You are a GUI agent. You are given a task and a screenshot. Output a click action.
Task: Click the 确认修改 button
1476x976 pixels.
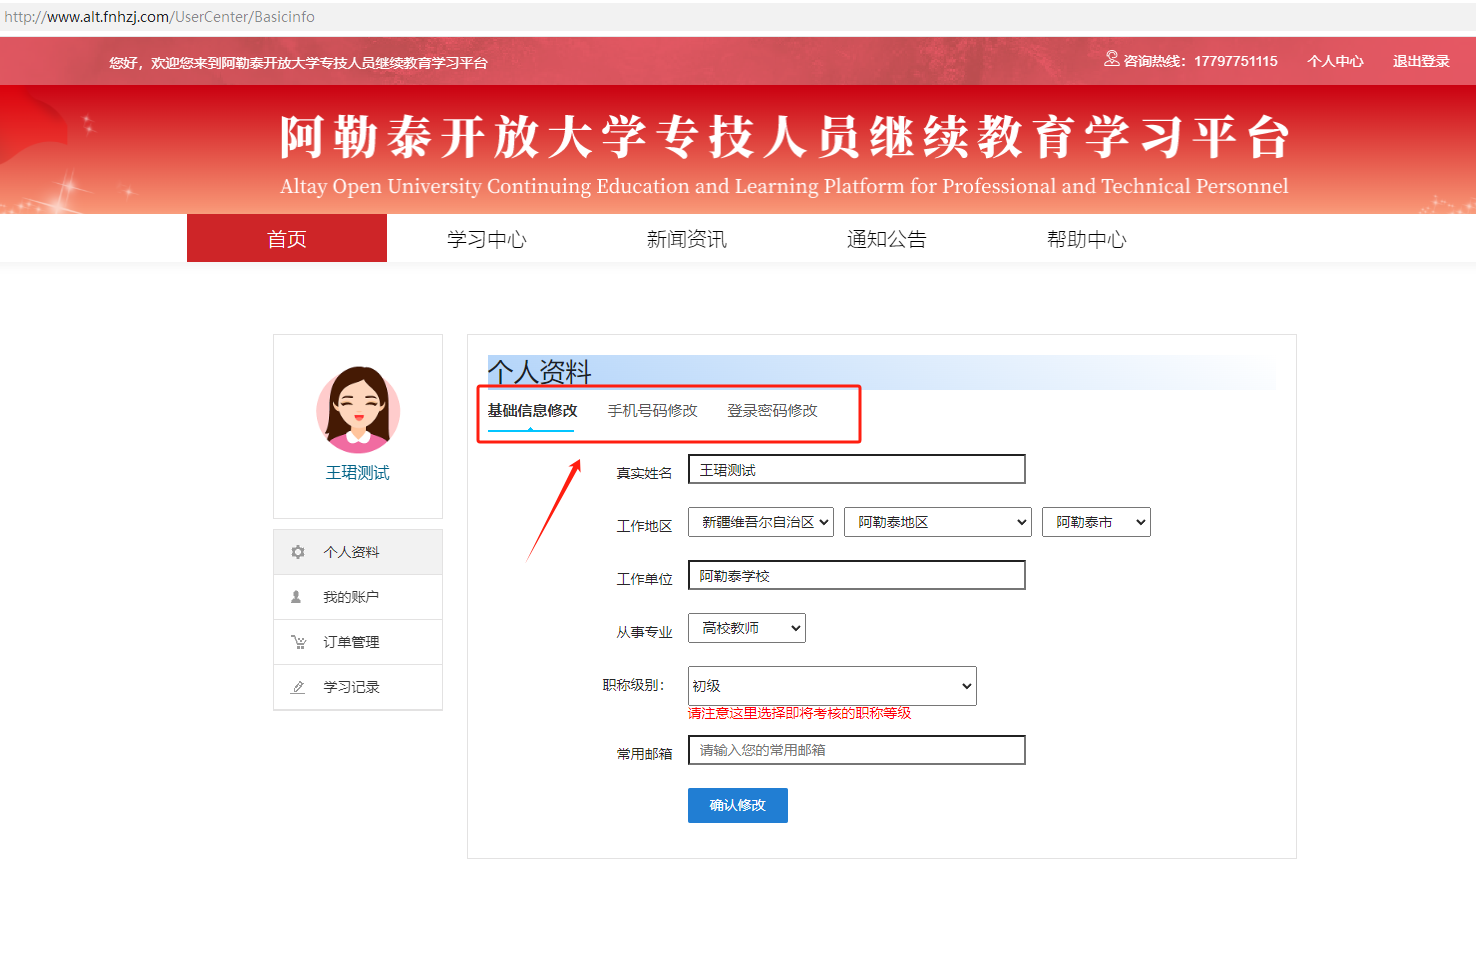[738, 805]
